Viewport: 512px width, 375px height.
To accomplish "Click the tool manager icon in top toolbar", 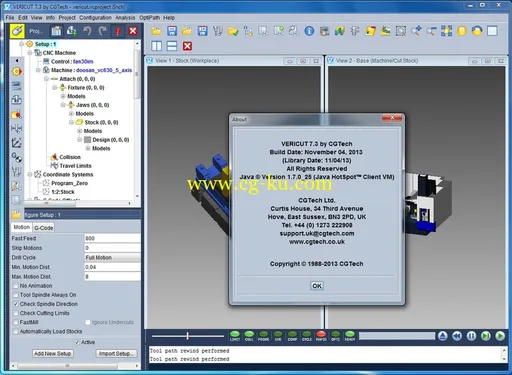I will 218,31.
